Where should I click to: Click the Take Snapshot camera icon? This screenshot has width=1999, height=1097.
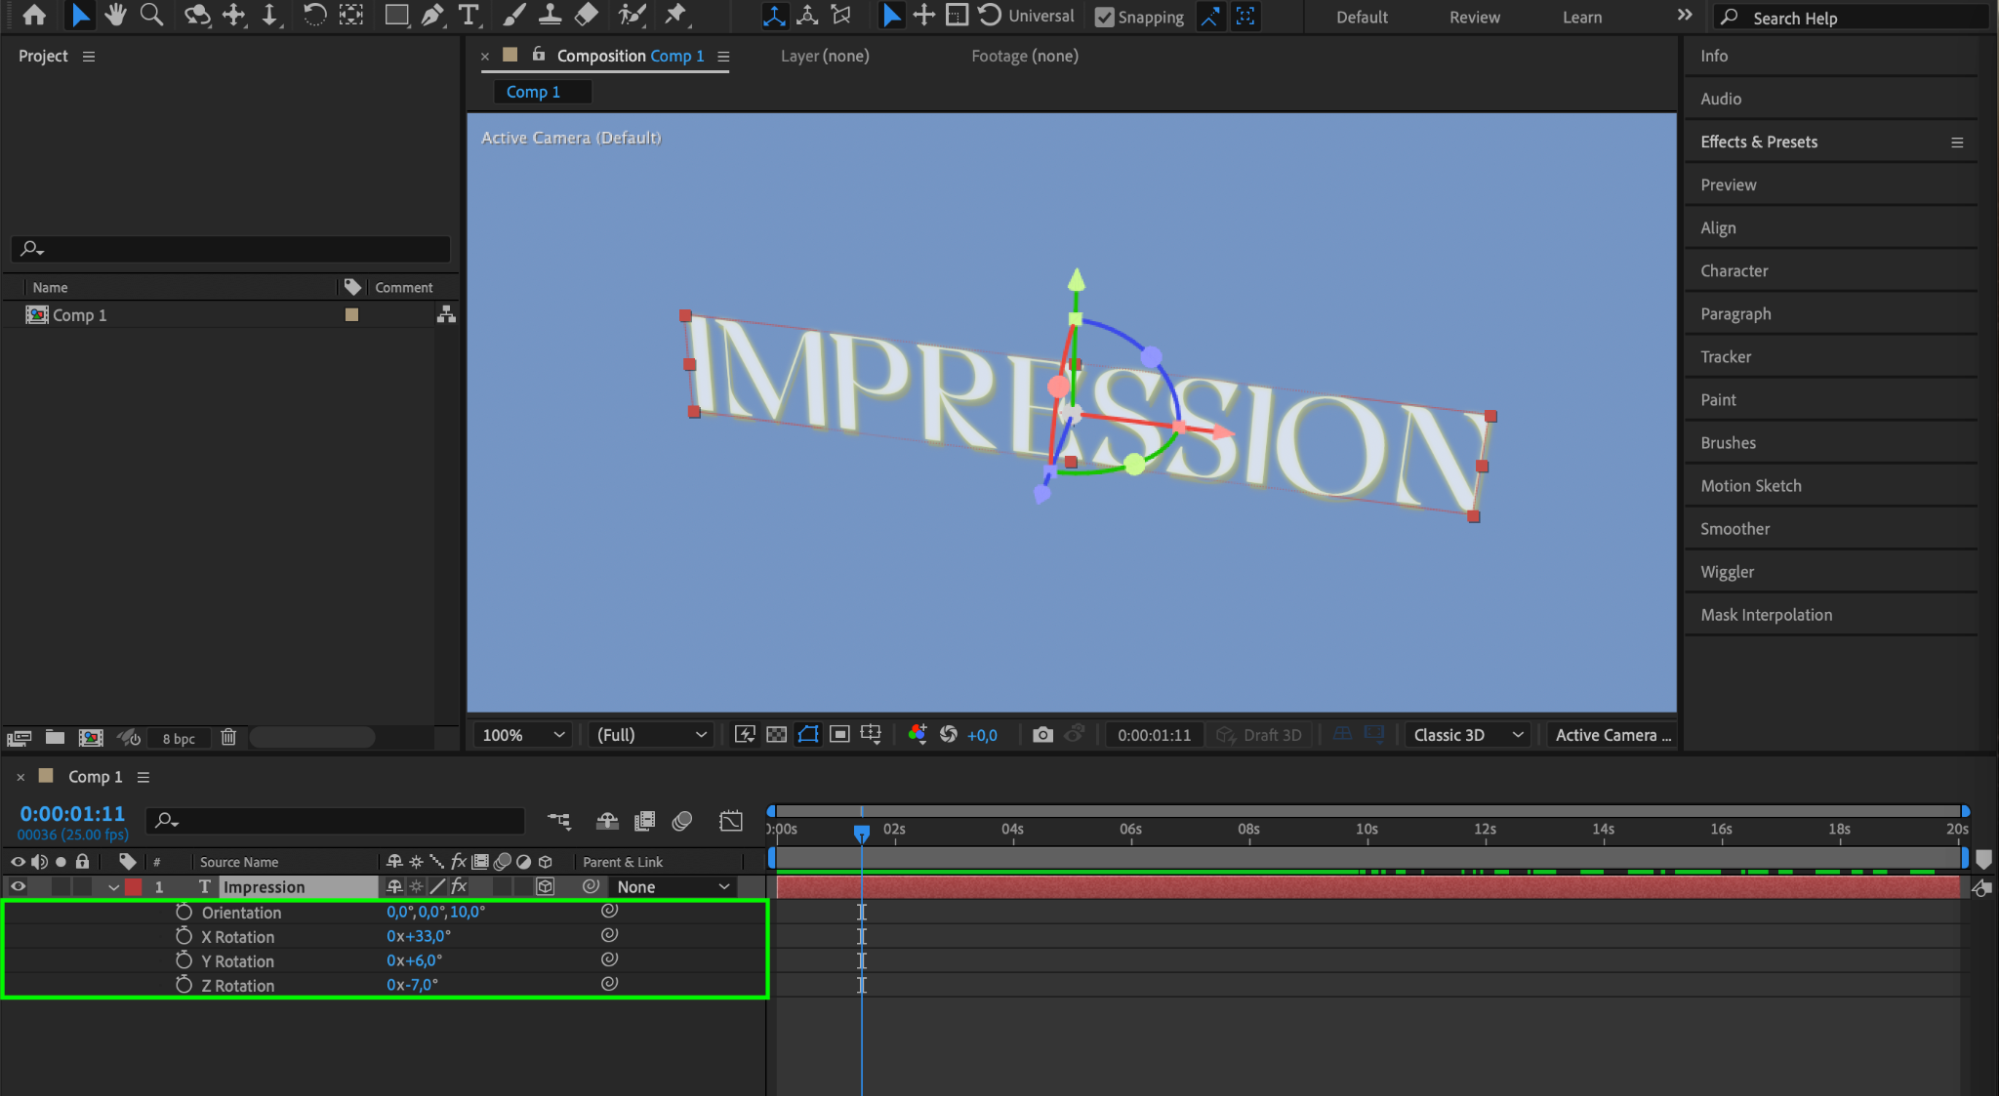1042,735
